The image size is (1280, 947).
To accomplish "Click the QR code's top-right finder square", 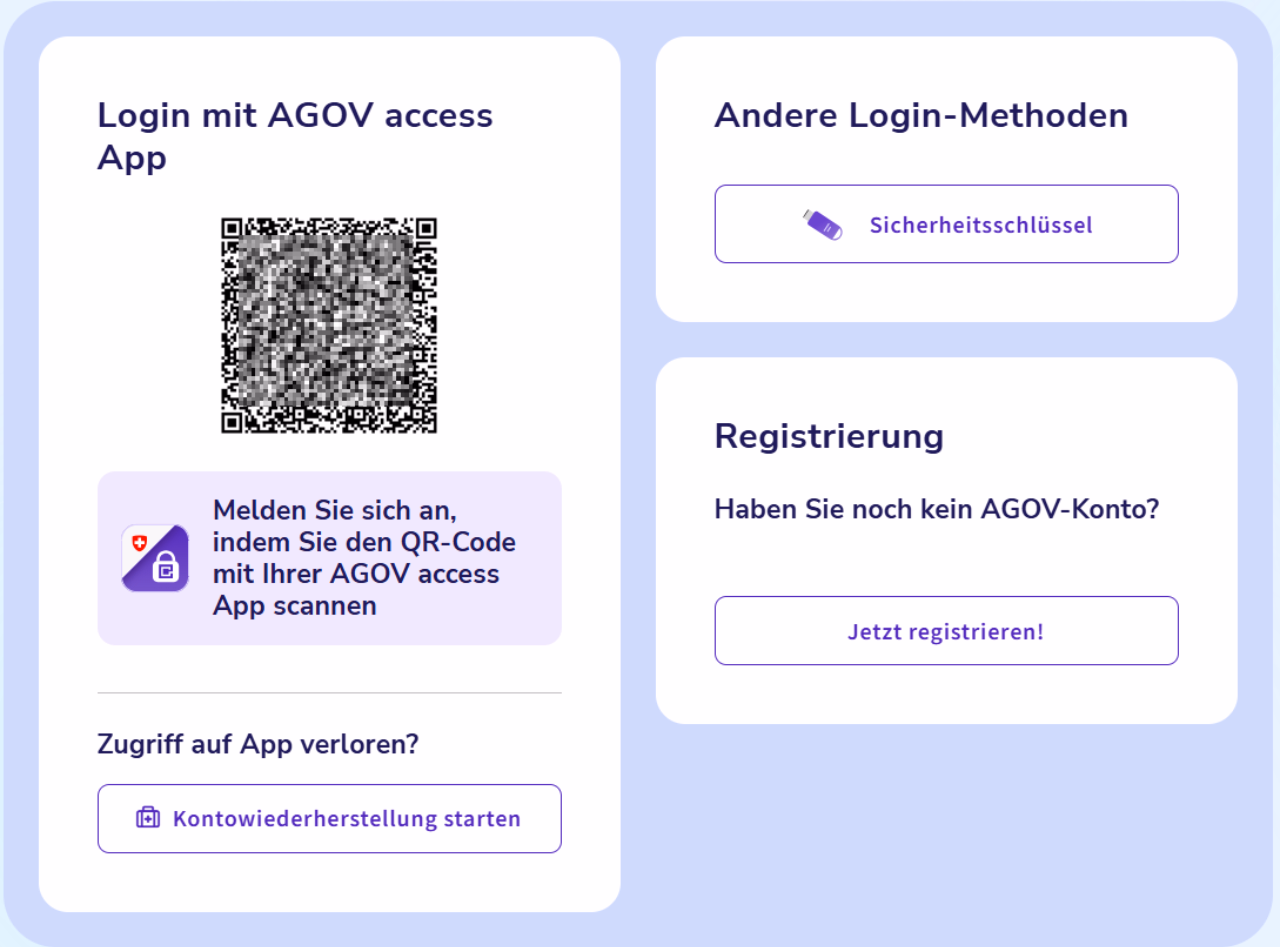I will tap(426, 228).
